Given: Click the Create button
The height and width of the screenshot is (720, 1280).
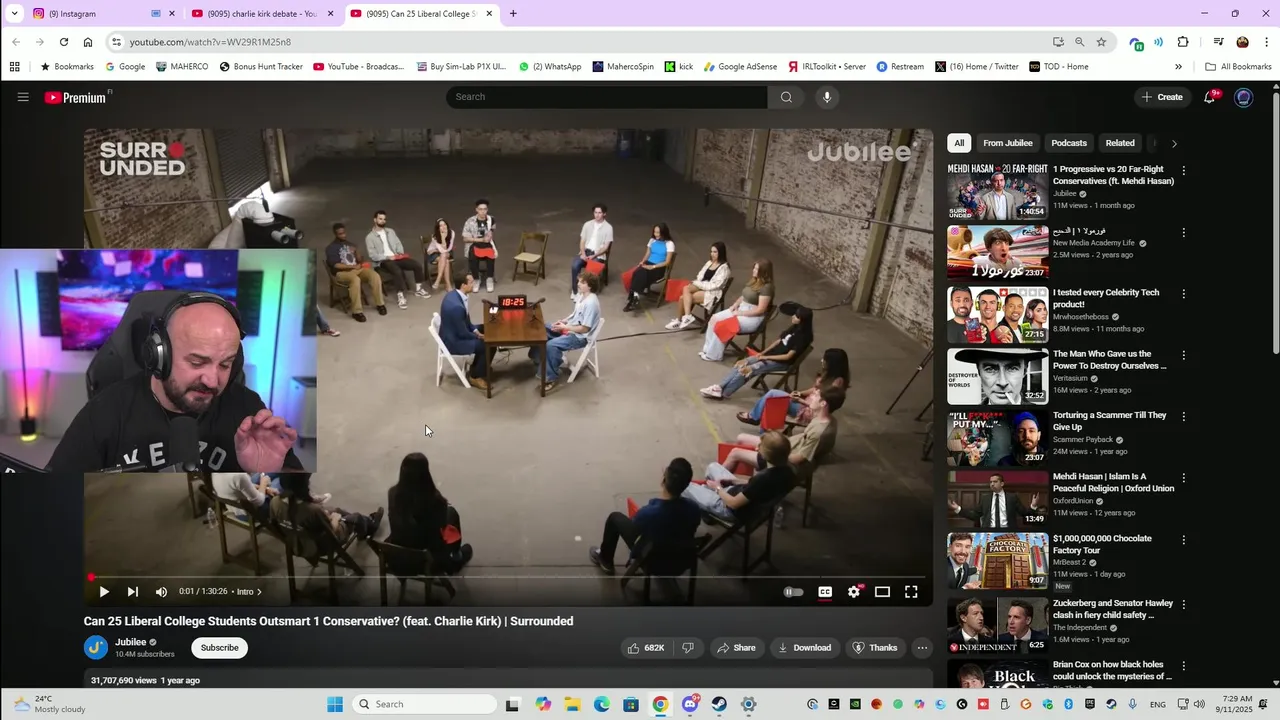Looking at the screenshot, I should point(1163,97).
